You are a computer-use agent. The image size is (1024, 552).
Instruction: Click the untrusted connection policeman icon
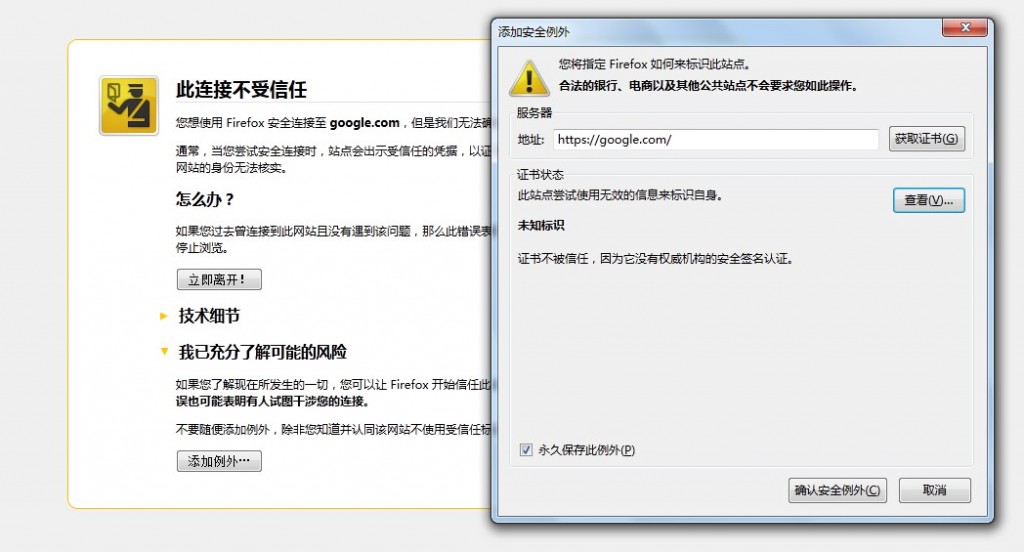tap(128, 105)
